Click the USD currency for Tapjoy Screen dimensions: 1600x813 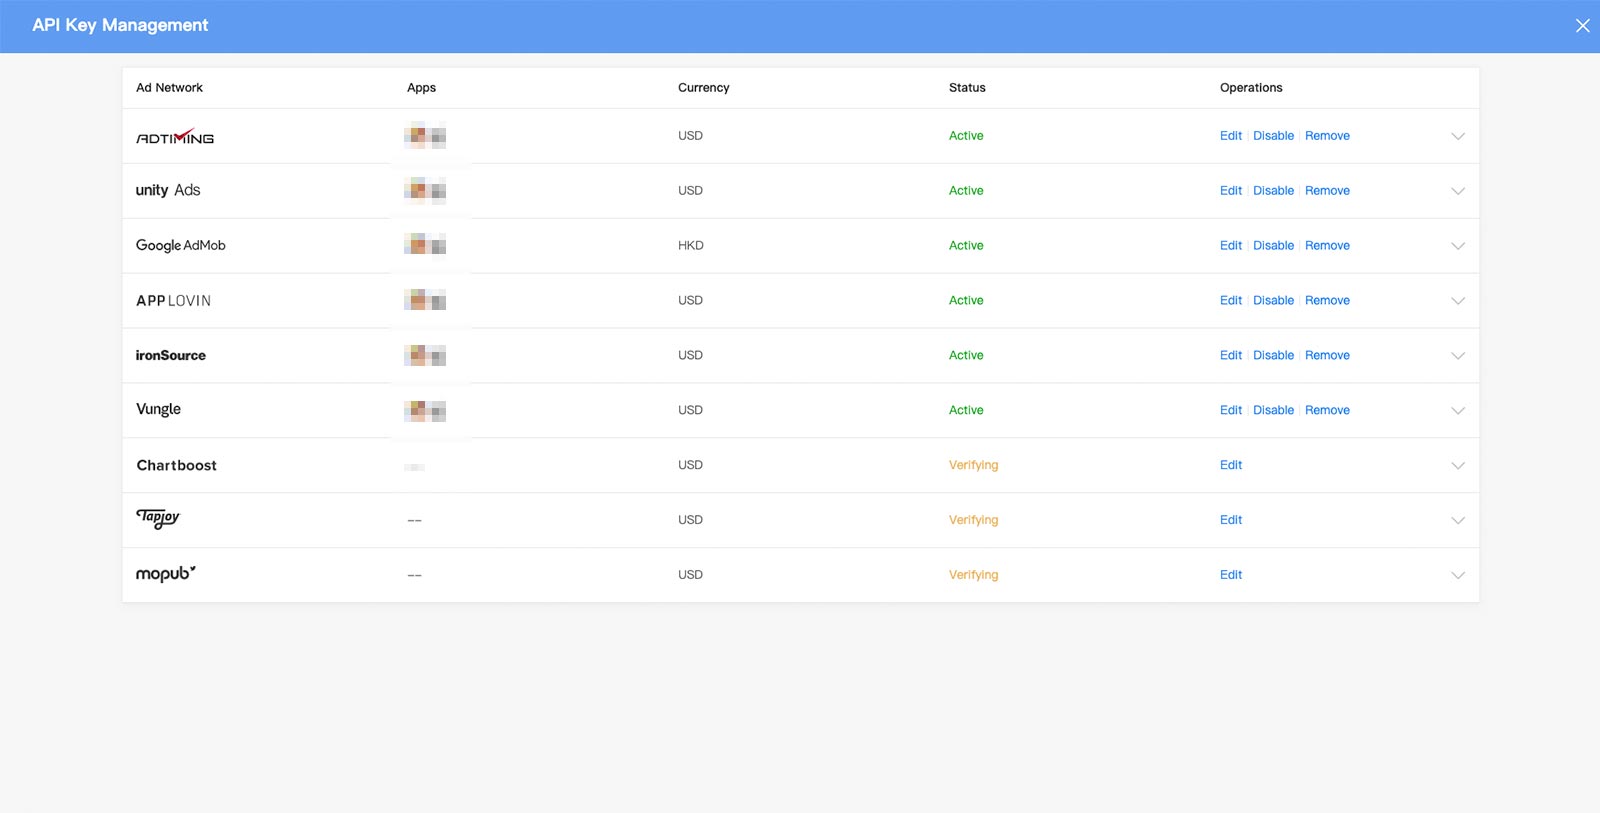690,521
